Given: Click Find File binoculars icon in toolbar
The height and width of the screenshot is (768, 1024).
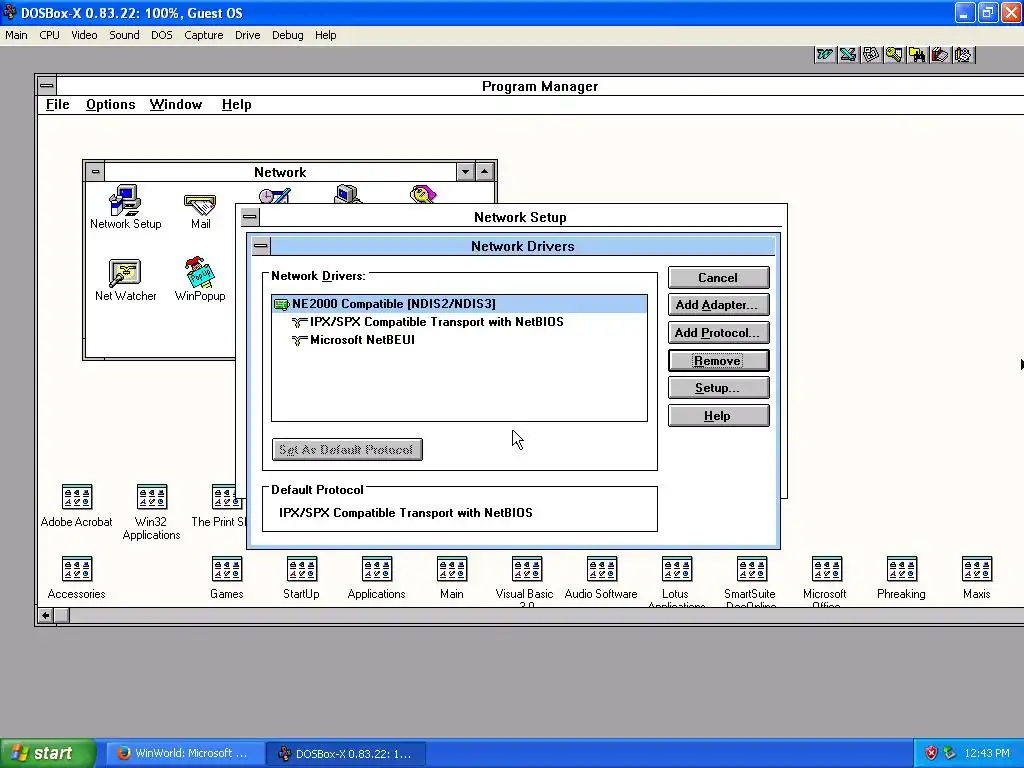Looking at the screenshot, I should point(917,55).
